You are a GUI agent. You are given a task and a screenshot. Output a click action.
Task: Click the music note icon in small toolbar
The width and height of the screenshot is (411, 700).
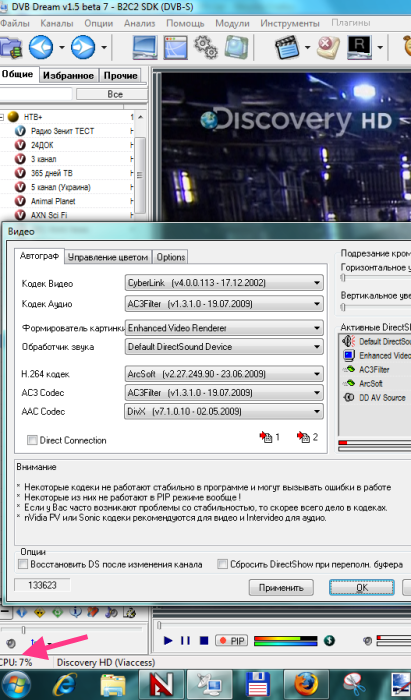click(x=111, y=612)
